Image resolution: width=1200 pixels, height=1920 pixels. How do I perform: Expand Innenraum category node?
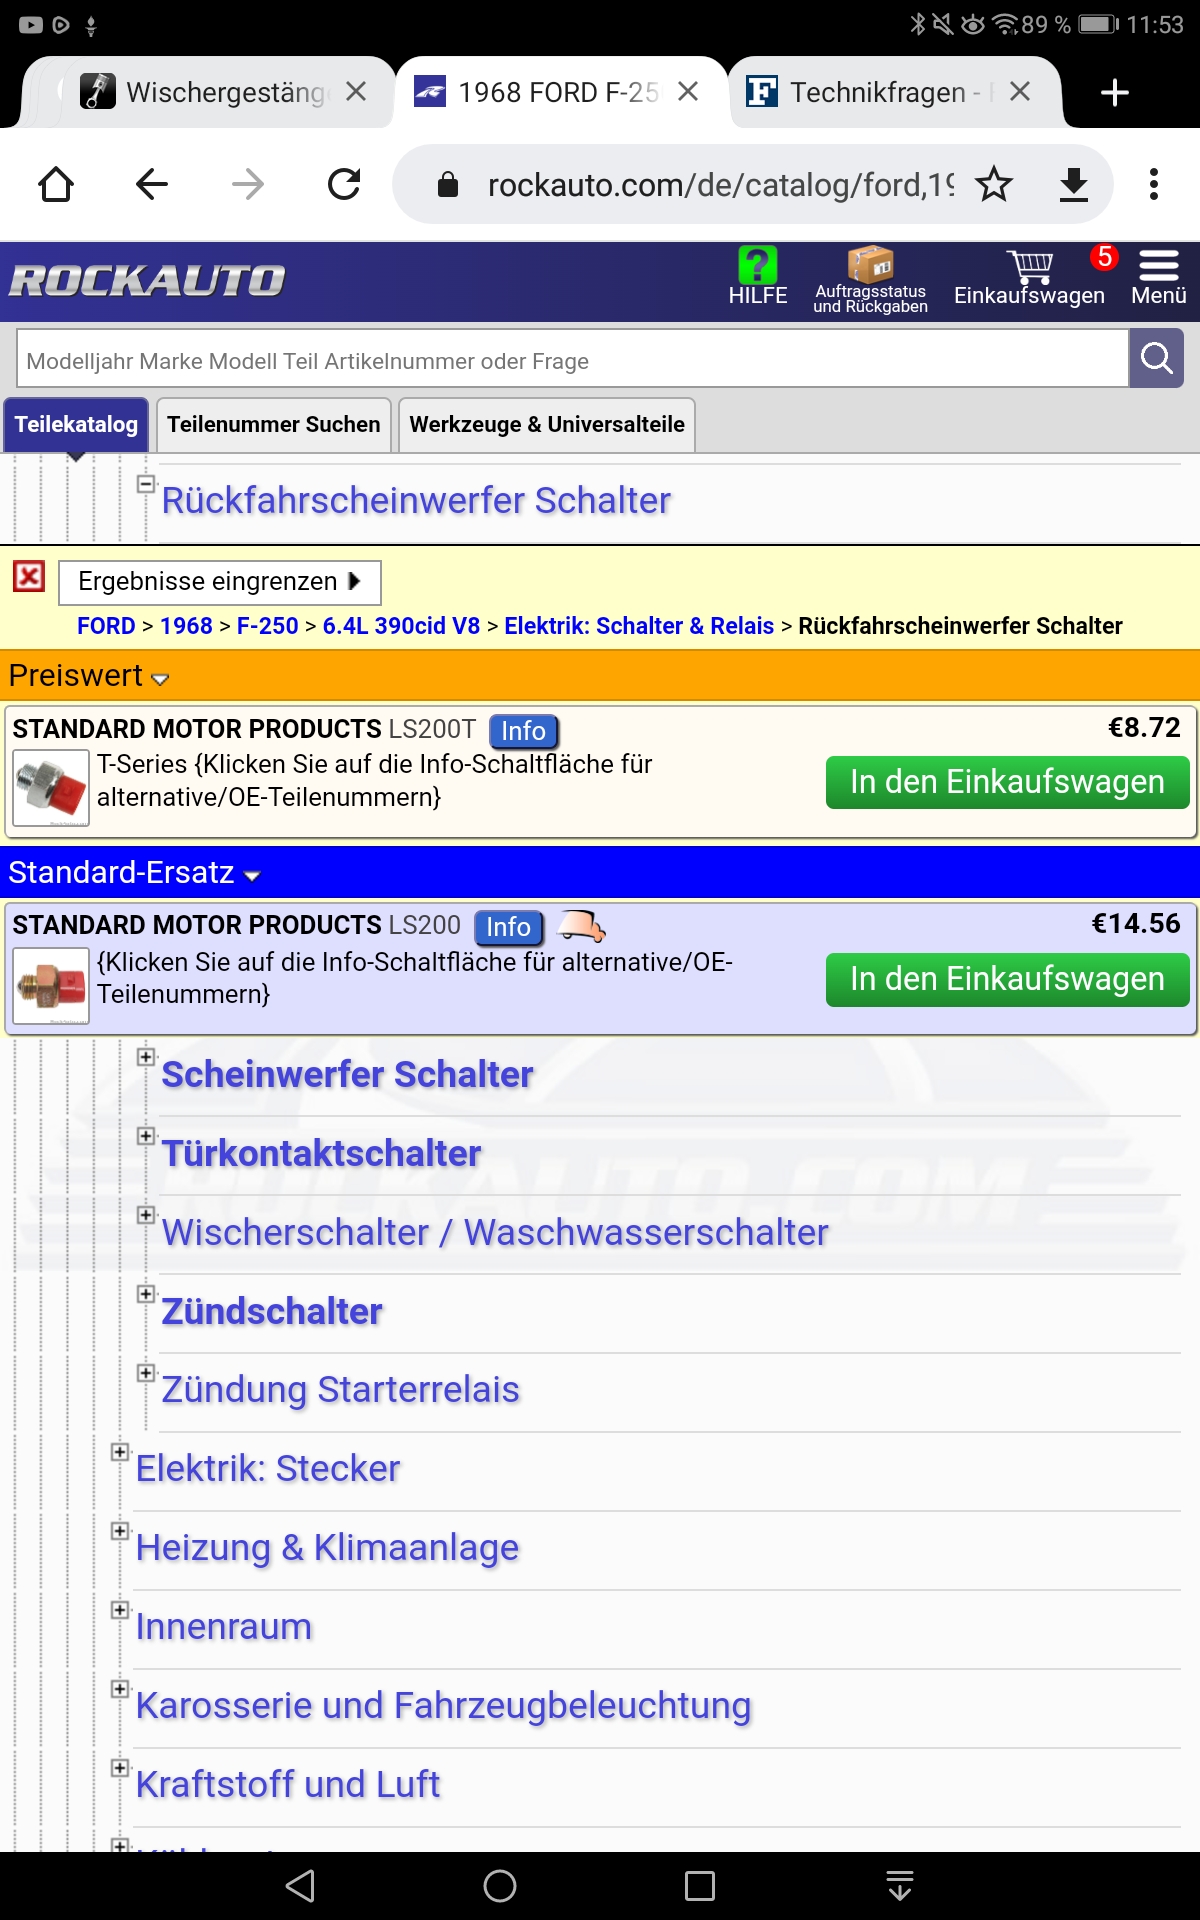(x=120, y=1610)
